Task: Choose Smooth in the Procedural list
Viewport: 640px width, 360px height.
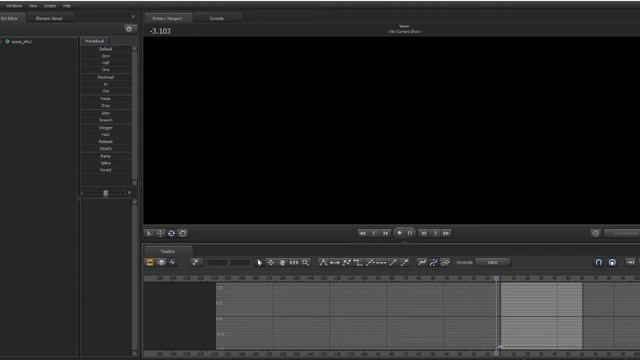Action: click(106, 120)
